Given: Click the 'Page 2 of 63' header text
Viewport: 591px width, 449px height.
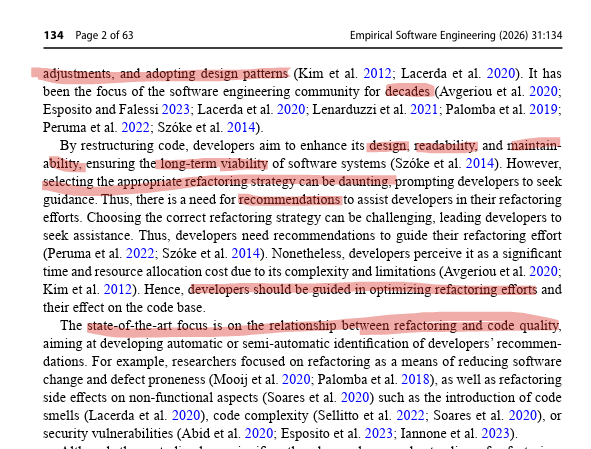Looking at the screenshot, I should point(104,35).
